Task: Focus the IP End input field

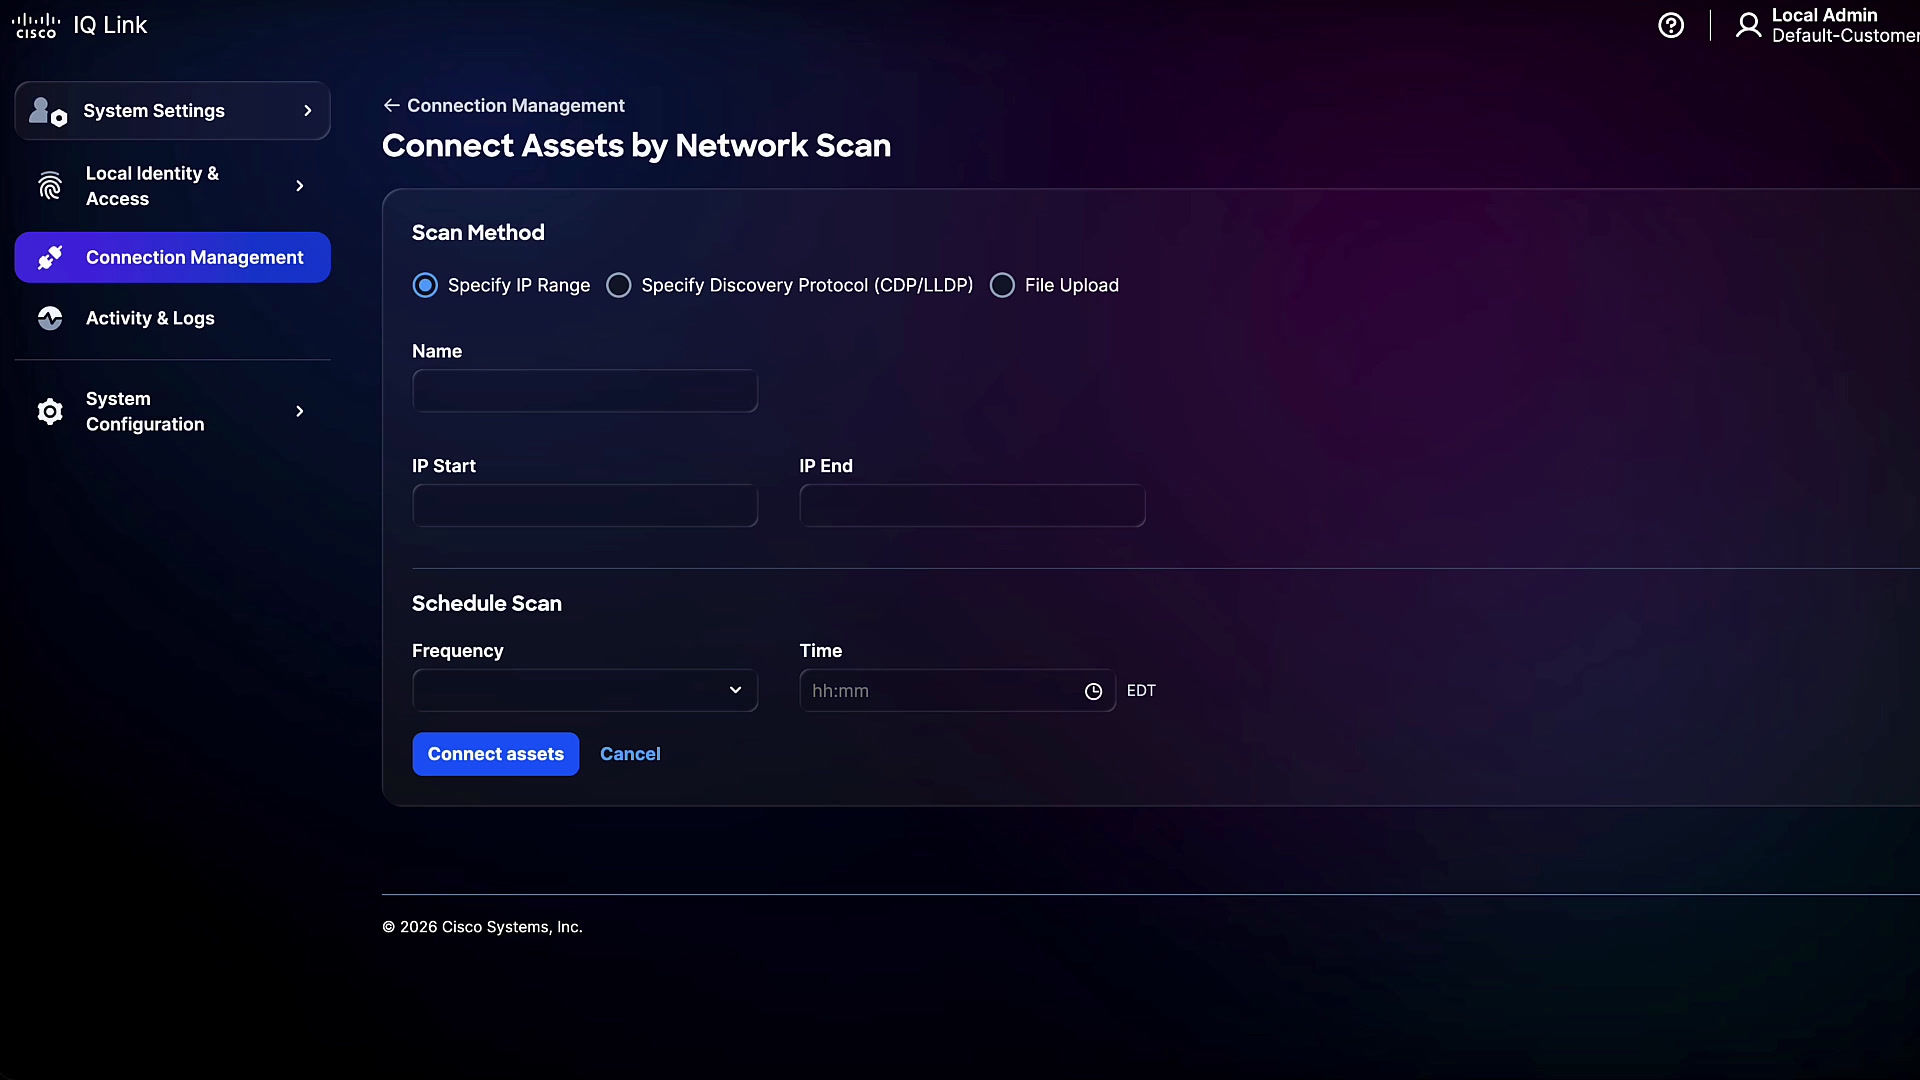Action: [x=972, y=506]
